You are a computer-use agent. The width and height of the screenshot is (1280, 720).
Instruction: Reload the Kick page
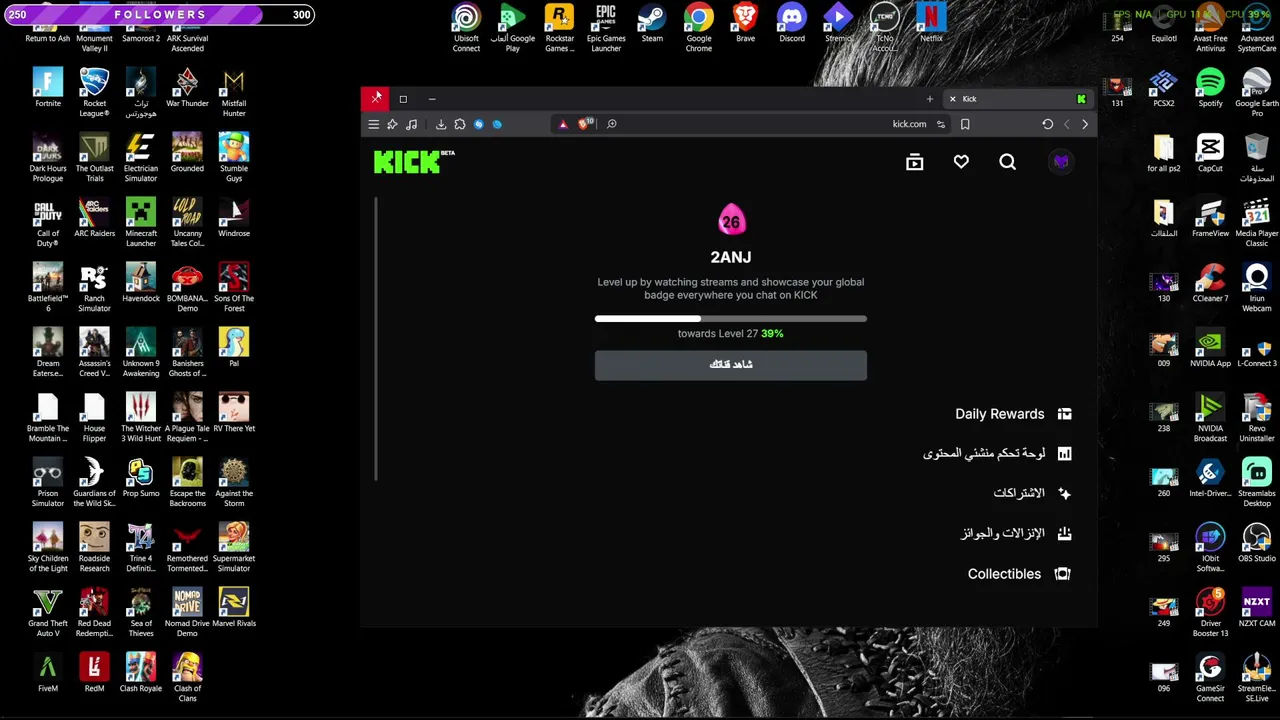[x=1047, y=124]
